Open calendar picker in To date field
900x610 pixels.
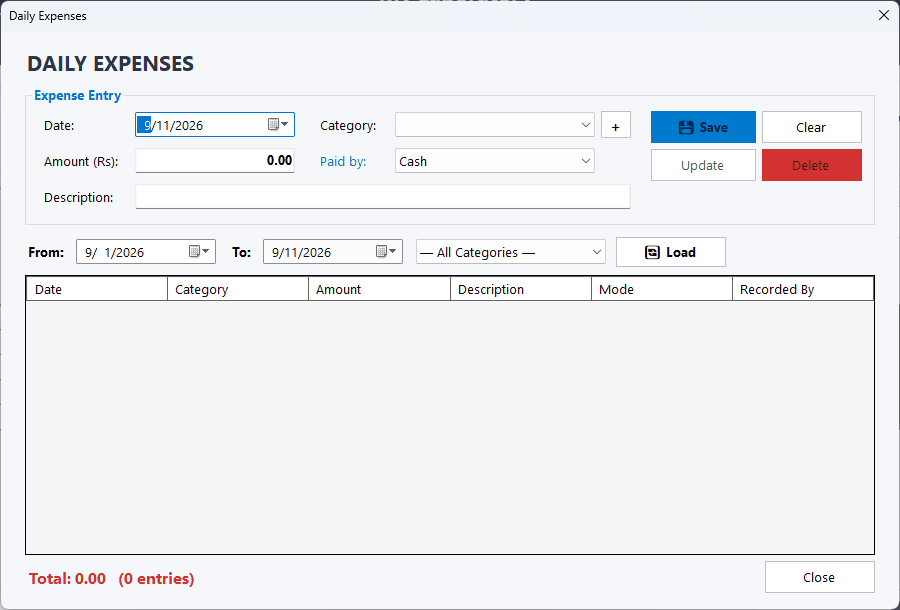[386, 251]
